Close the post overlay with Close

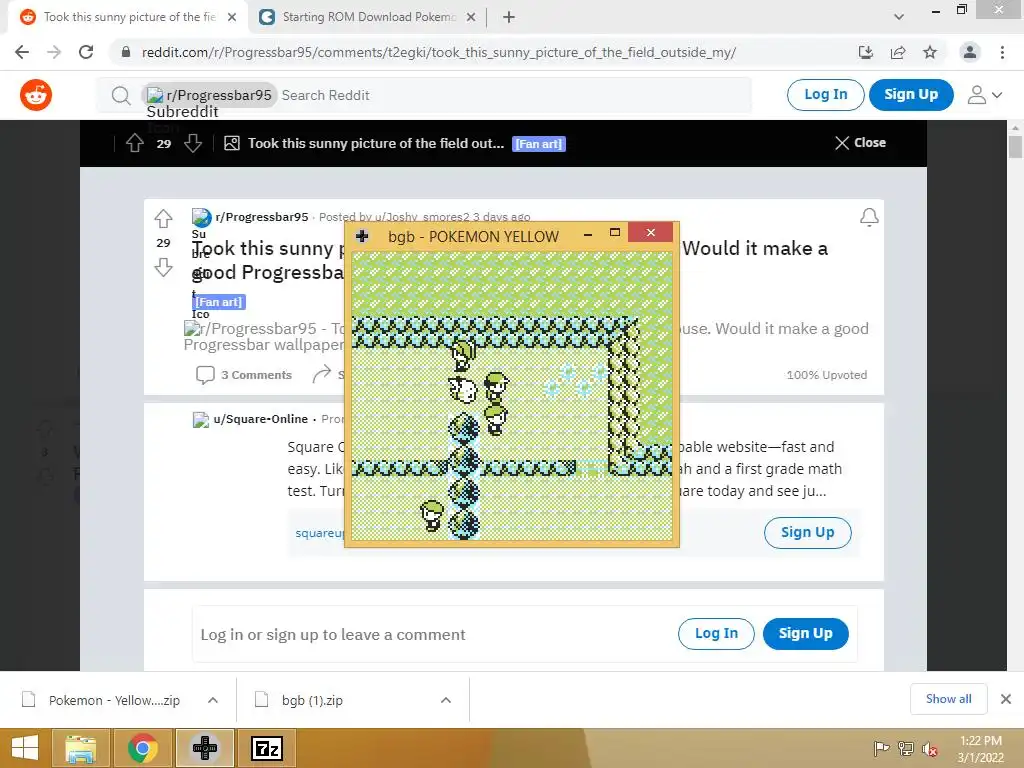tap(860, 142)
